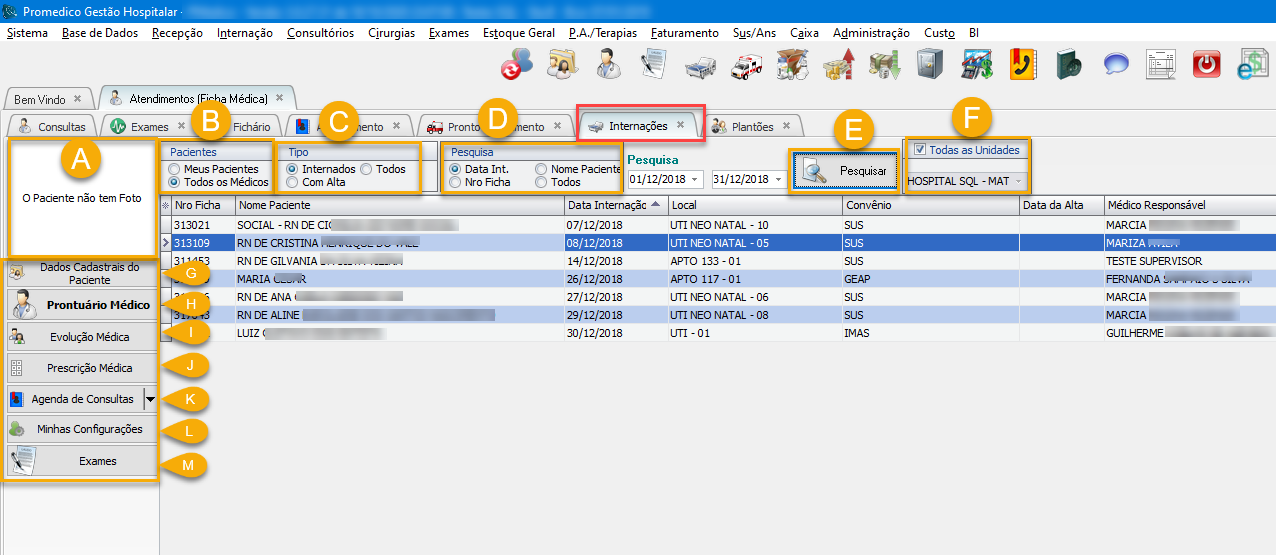This screenshot has width=1276, height=555.
Task: Open the chat speech bubble icon
Action: 1116,65
